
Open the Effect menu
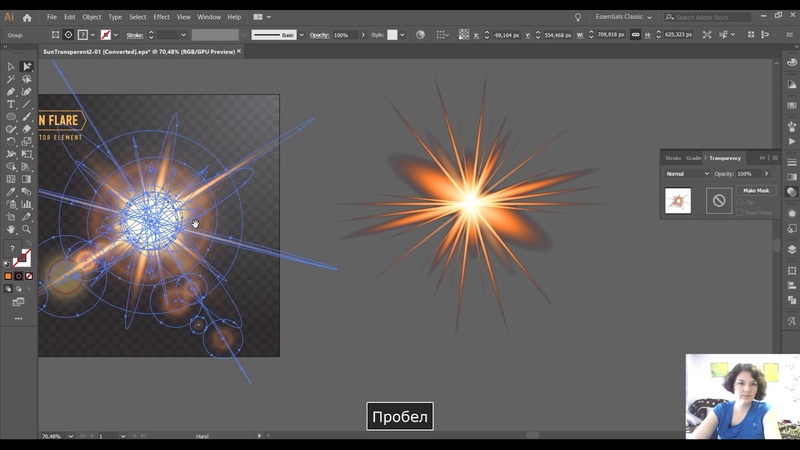(161, 17)
